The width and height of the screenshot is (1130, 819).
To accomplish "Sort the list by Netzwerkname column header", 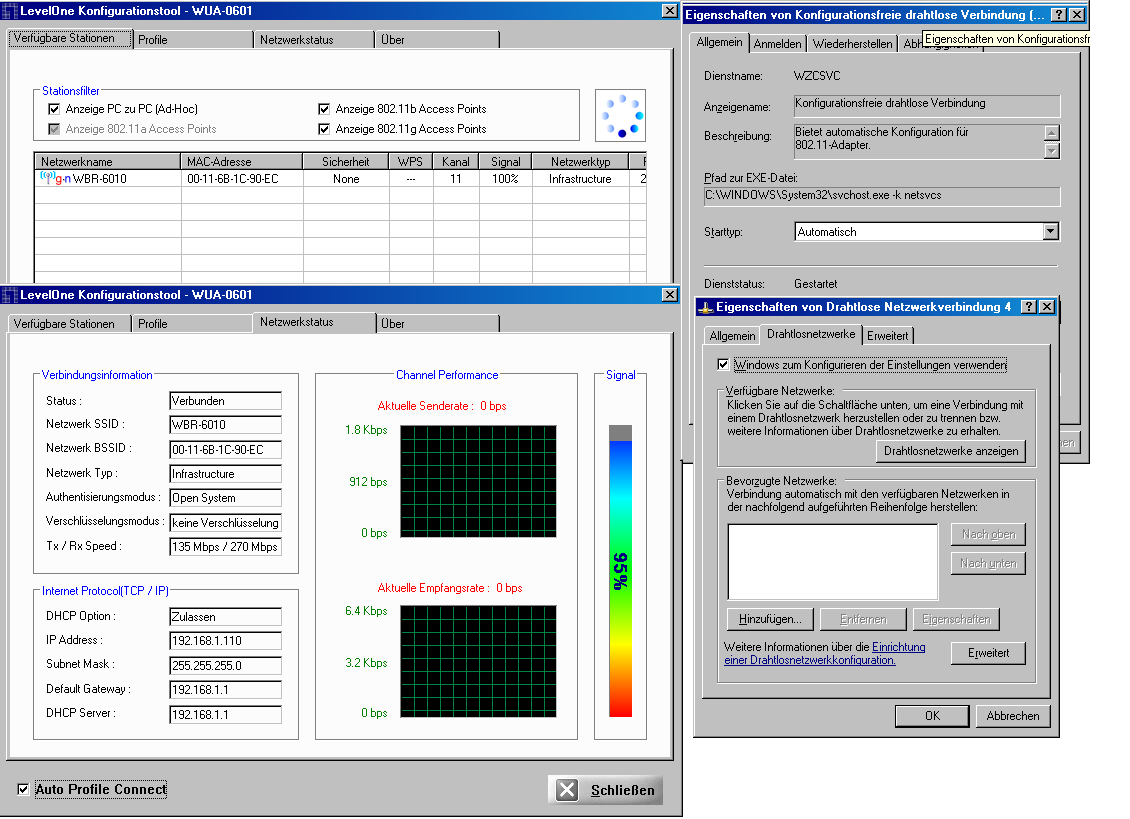I will 107,161.
